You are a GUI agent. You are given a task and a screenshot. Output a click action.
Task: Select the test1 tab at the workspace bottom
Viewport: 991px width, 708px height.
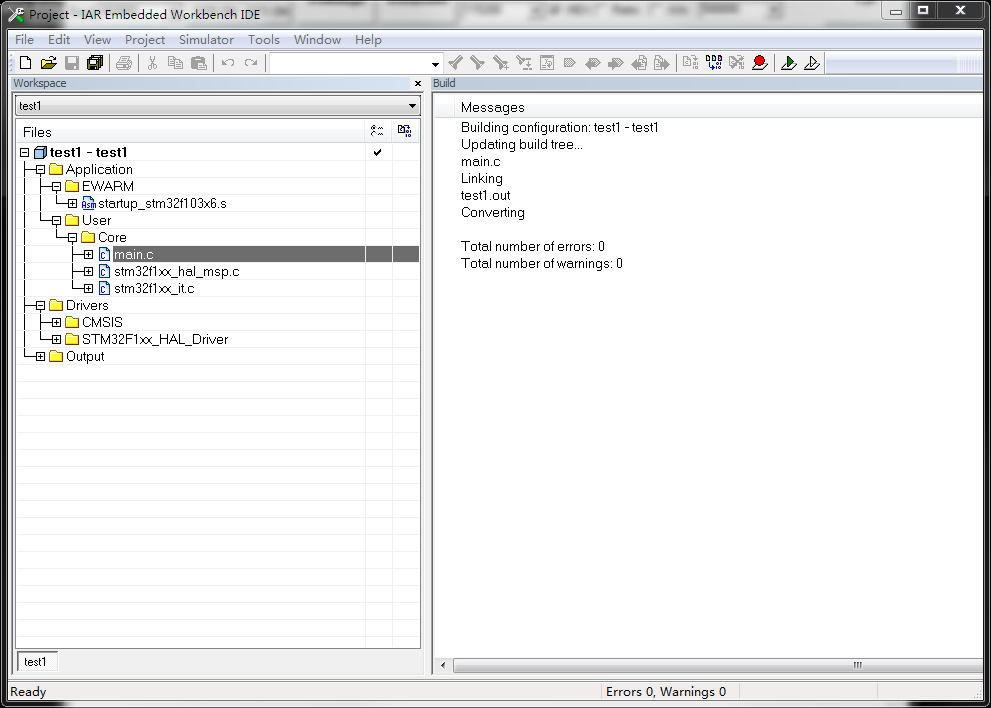[36, 661]
